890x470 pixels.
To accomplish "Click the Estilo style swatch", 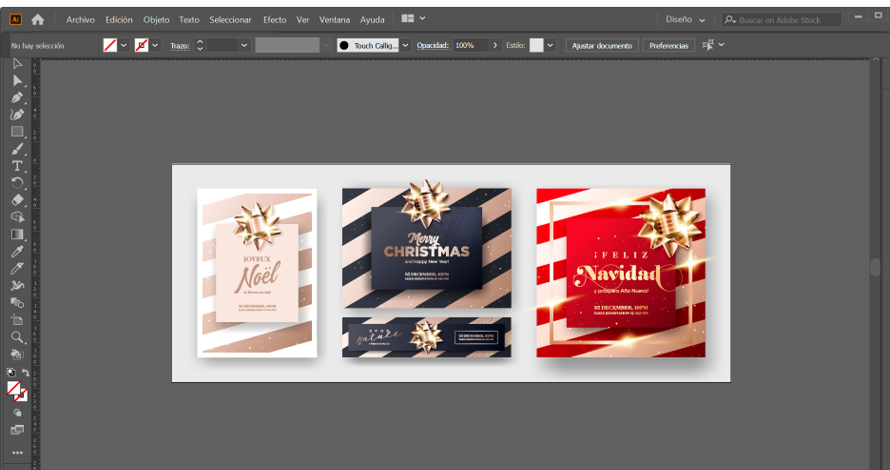I will (x=536, y=45).
